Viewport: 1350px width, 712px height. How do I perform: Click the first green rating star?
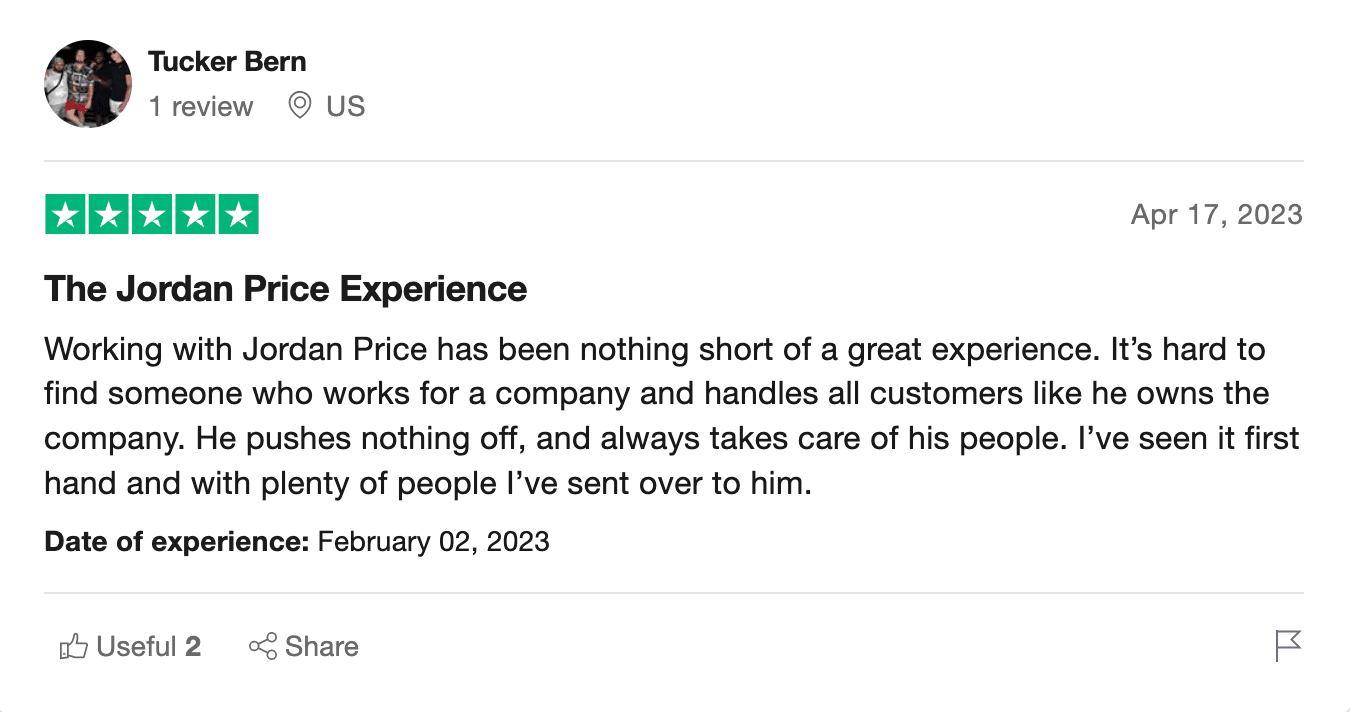tap(65, 215)
